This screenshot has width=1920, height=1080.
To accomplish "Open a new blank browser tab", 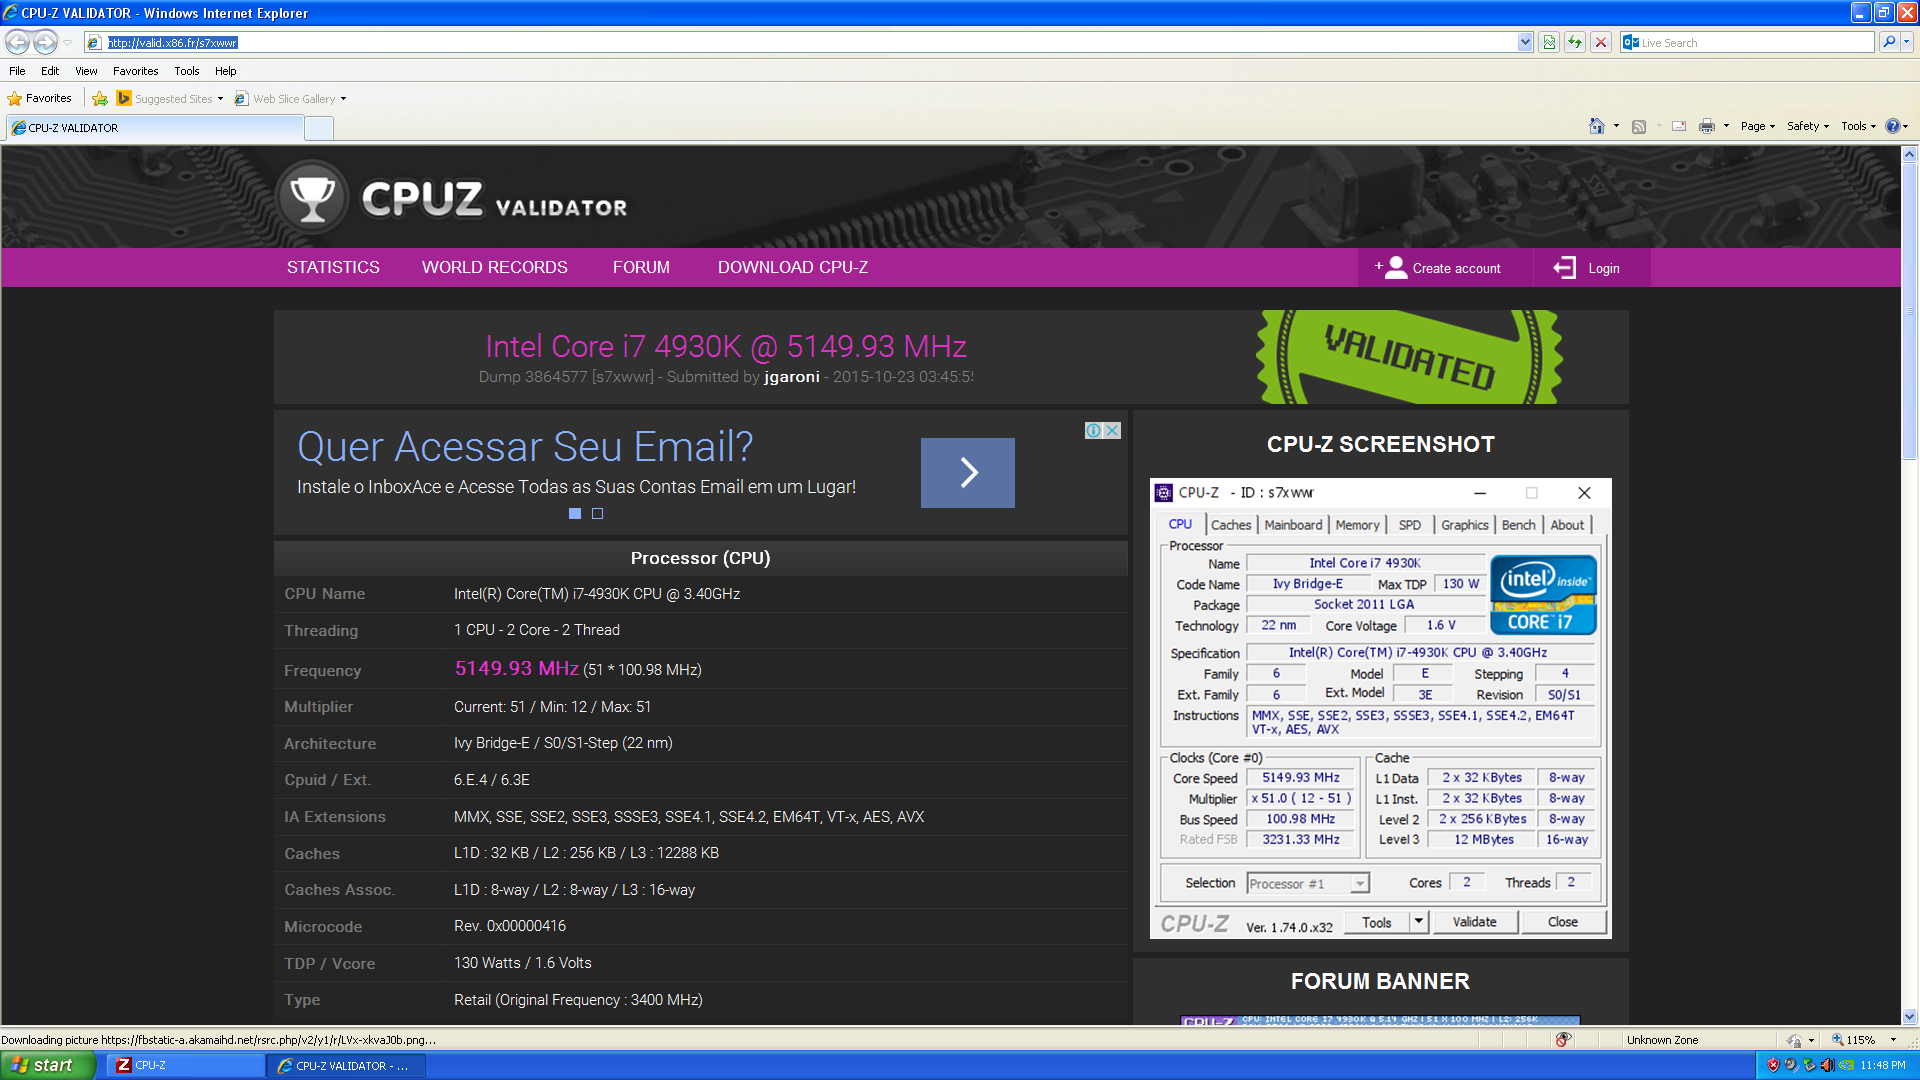I will coord(319,128).
